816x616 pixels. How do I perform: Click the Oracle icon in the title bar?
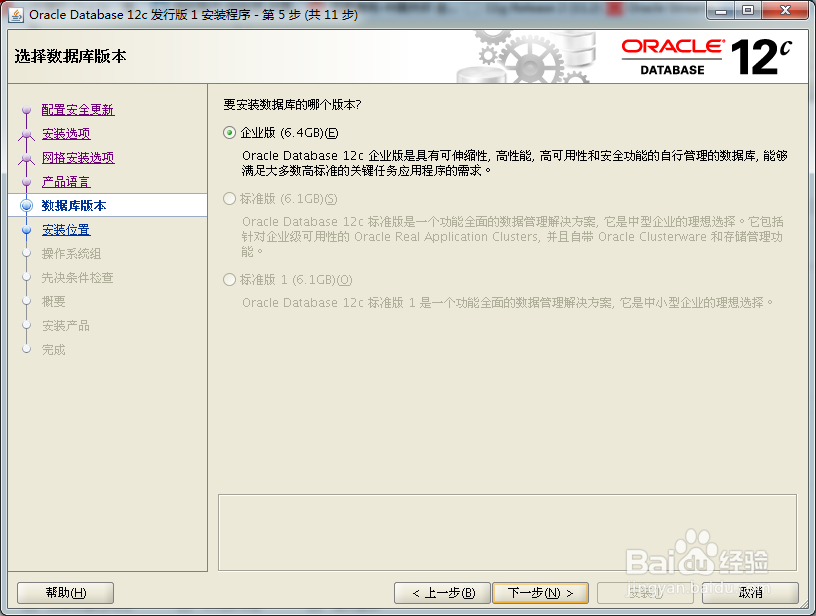point(14,13)
